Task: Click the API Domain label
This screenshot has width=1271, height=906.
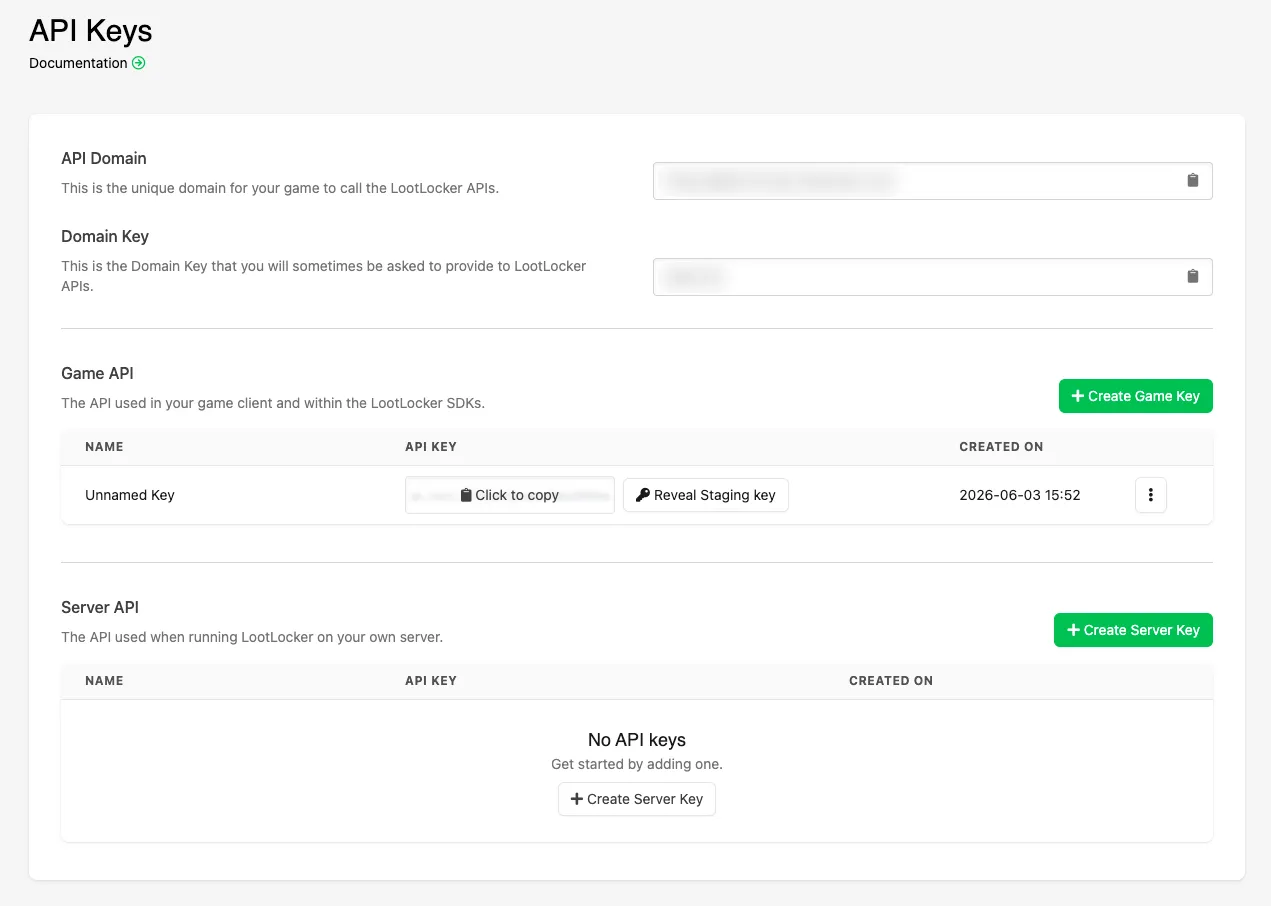Action: pyautogui.click(x=104, y=158)
